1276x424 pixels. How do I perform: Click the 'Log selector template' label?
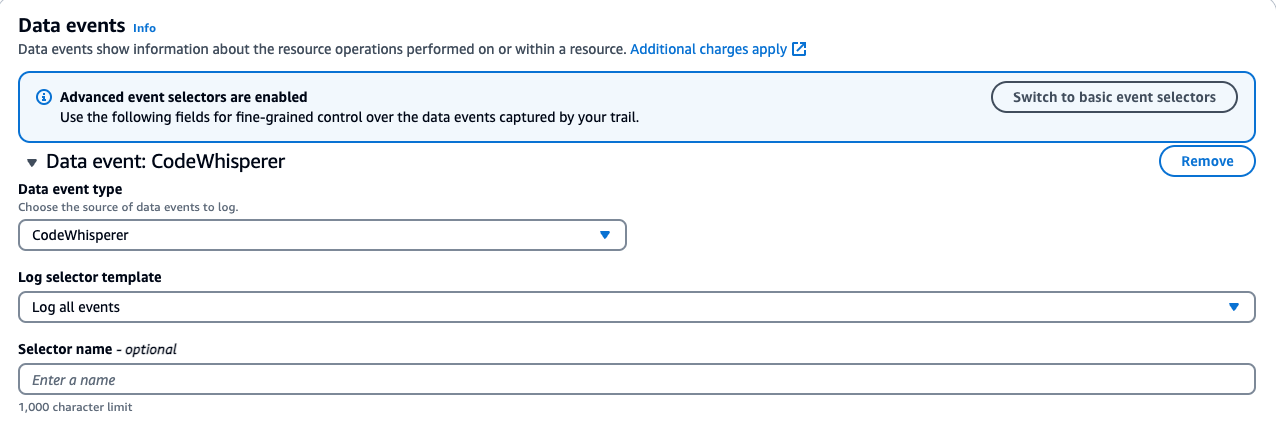[90, 277]
